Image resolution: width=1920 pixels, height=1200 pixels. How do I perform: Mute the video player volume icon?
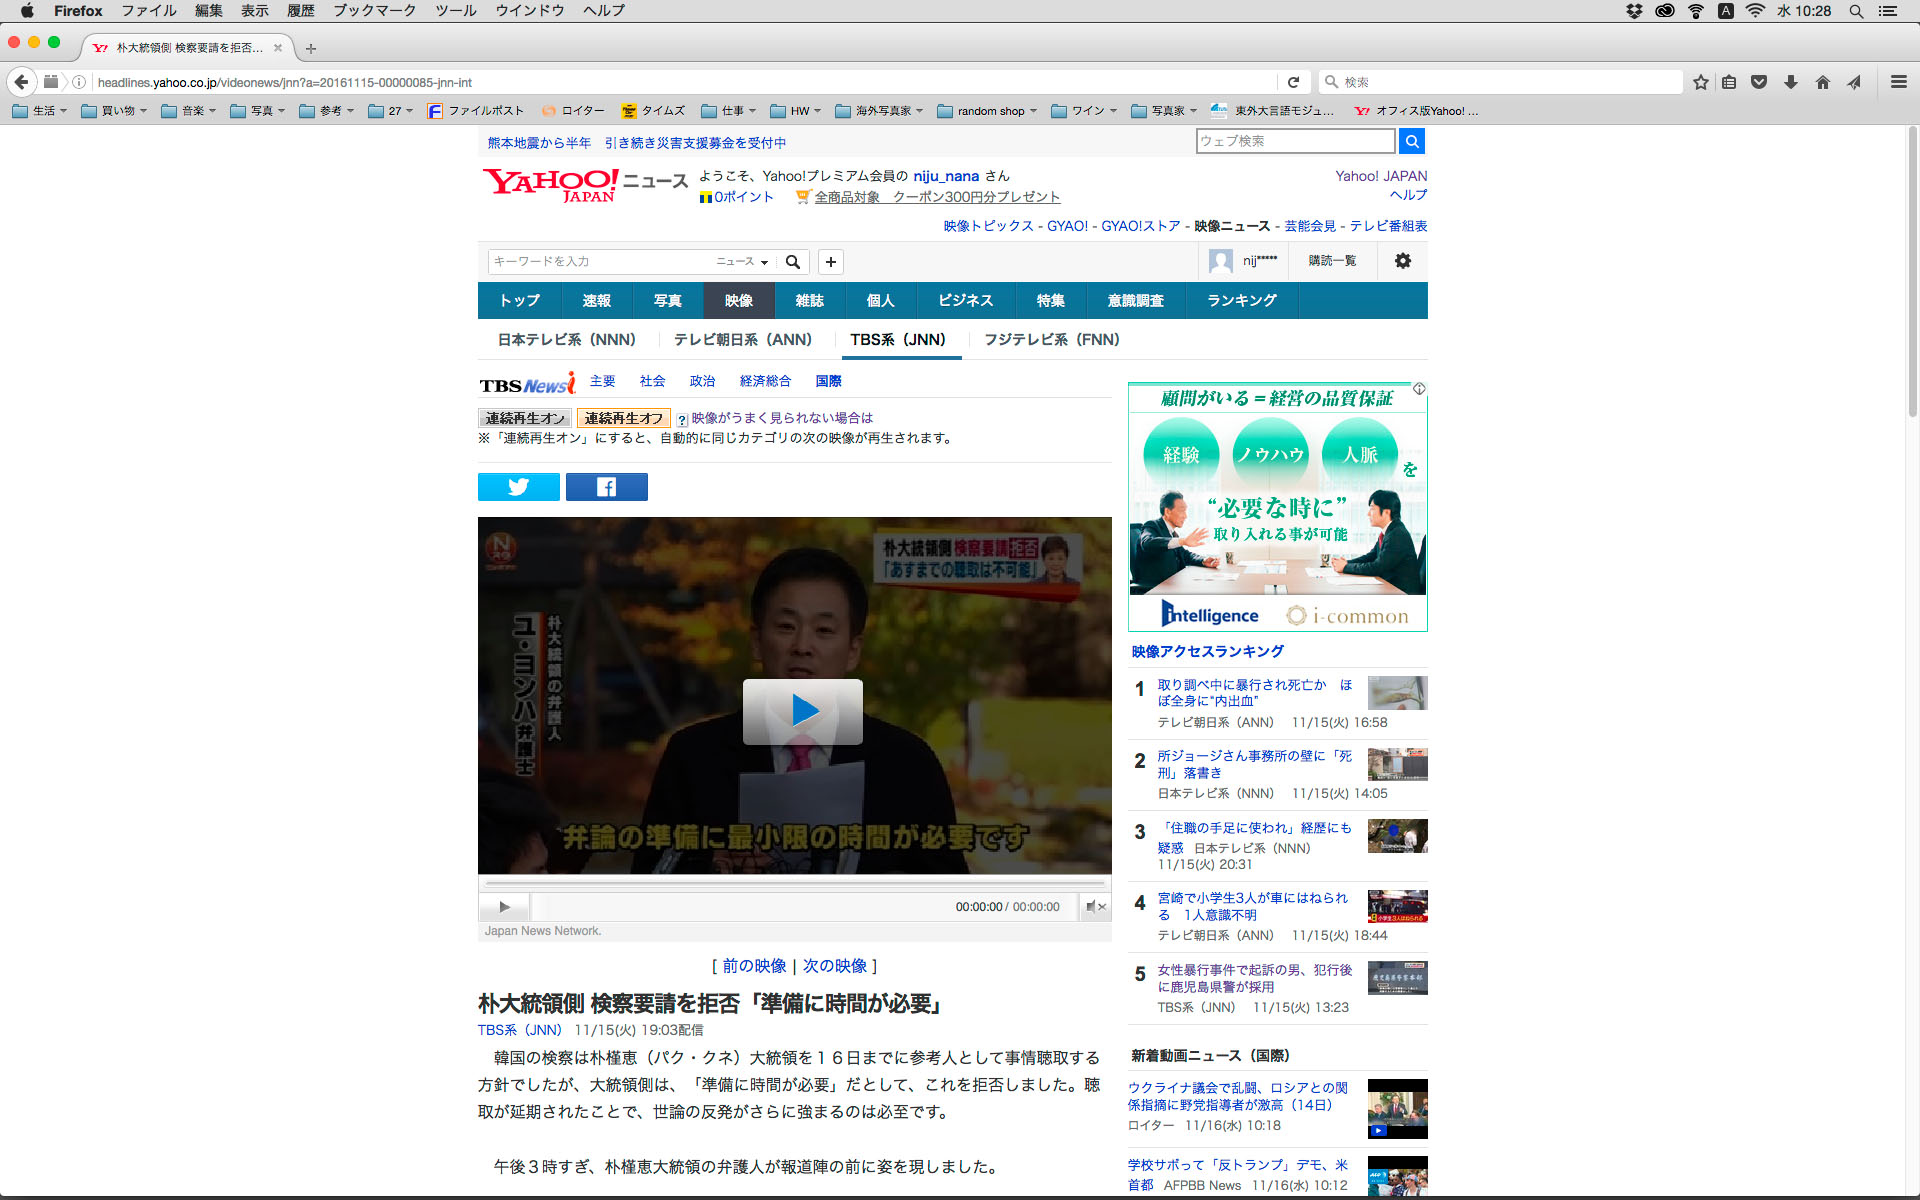1094,907
